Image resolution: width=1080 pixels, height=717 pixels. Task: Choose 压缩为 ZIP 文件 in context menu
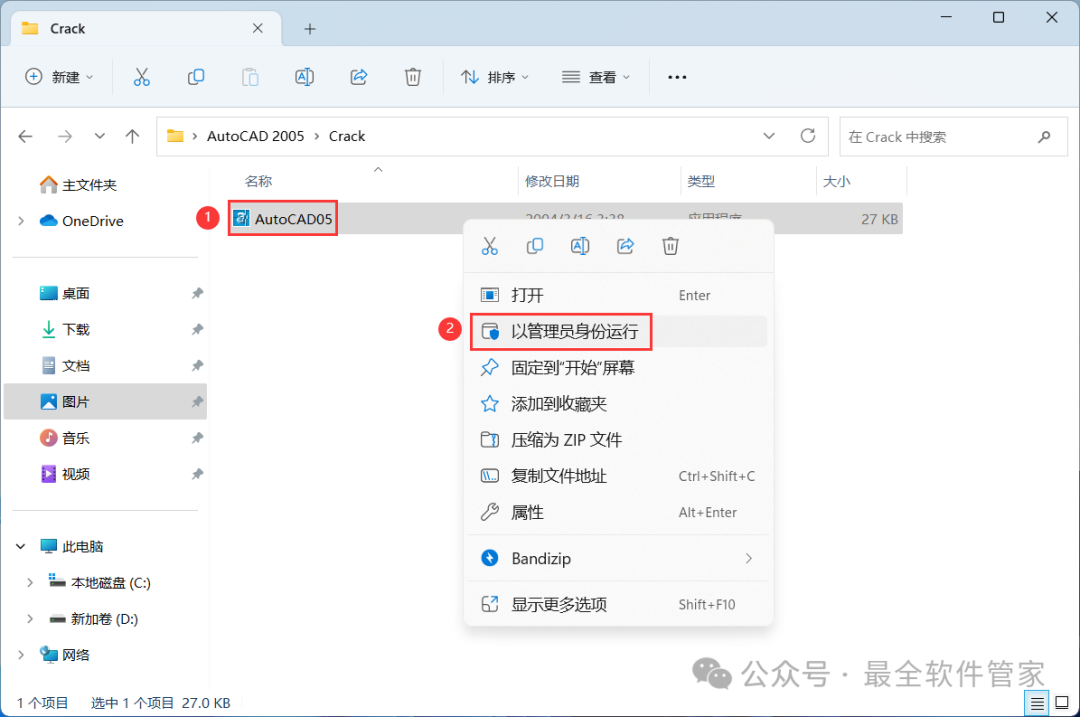coord(618,439)
